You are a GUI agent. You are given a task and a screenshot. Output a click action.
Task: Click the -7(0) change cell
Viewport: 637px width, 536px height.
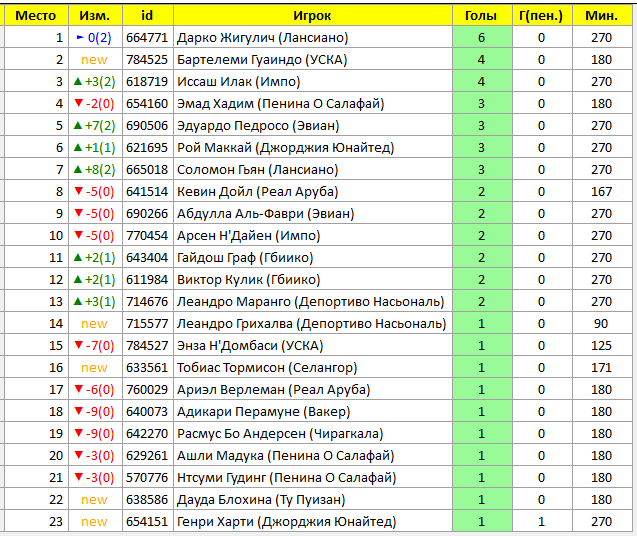pos(95,345)
